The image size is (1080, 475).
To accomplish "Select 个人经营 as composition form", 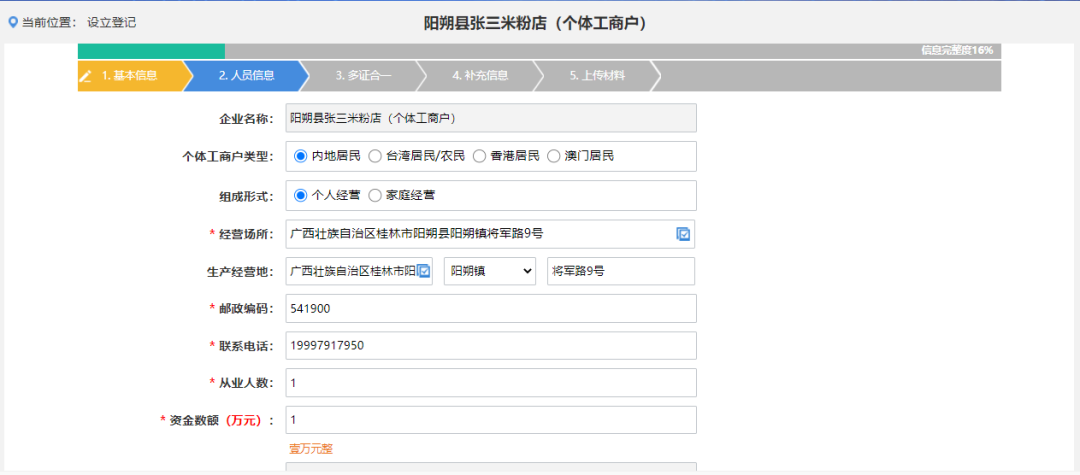I will tap(300, 195).
